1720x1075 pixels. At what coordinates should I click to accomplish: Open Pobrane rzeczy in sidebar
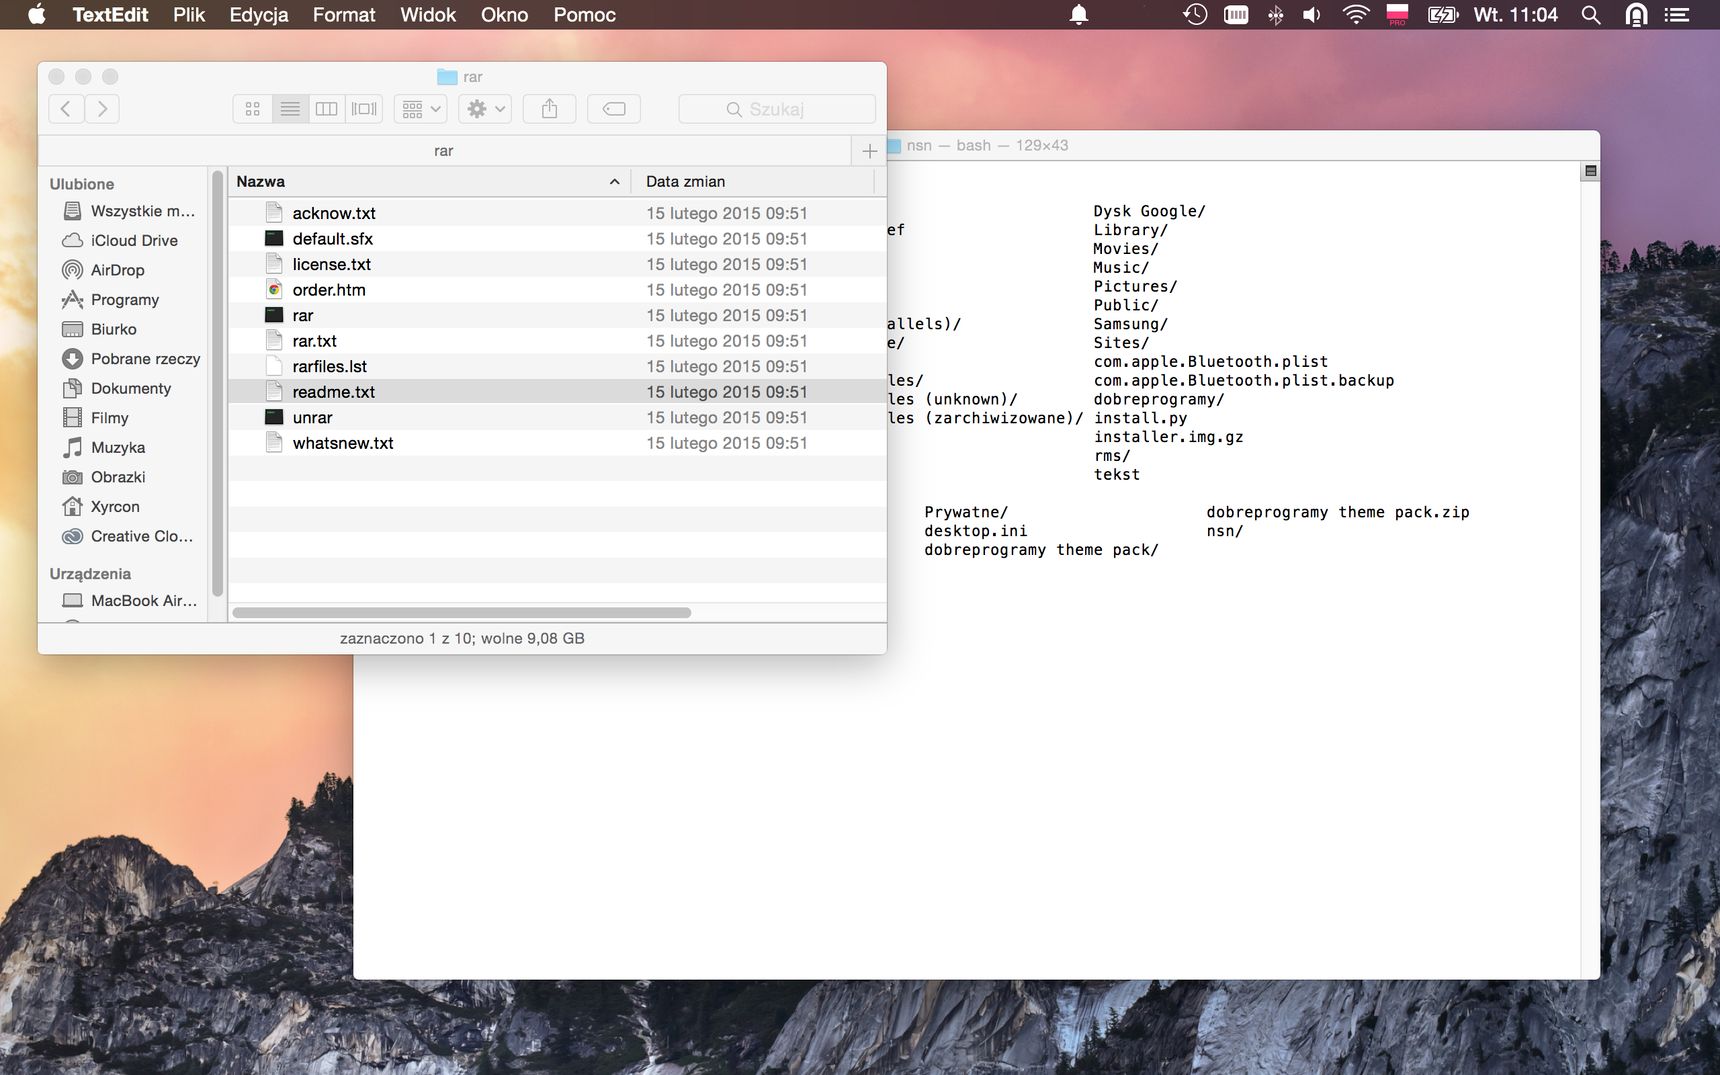(x=132, y=359)
